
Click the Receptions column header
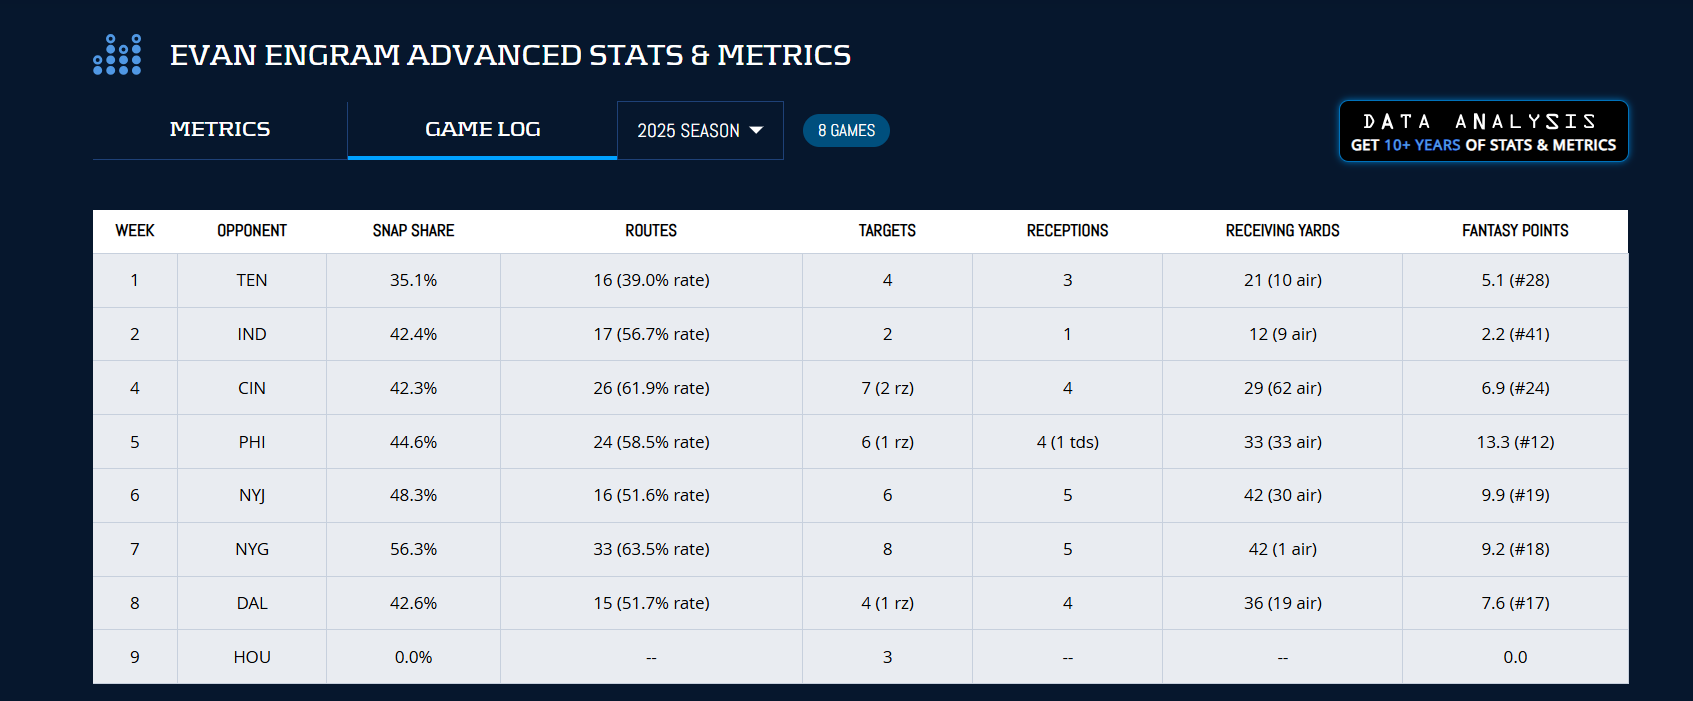tap(1067, 231)
